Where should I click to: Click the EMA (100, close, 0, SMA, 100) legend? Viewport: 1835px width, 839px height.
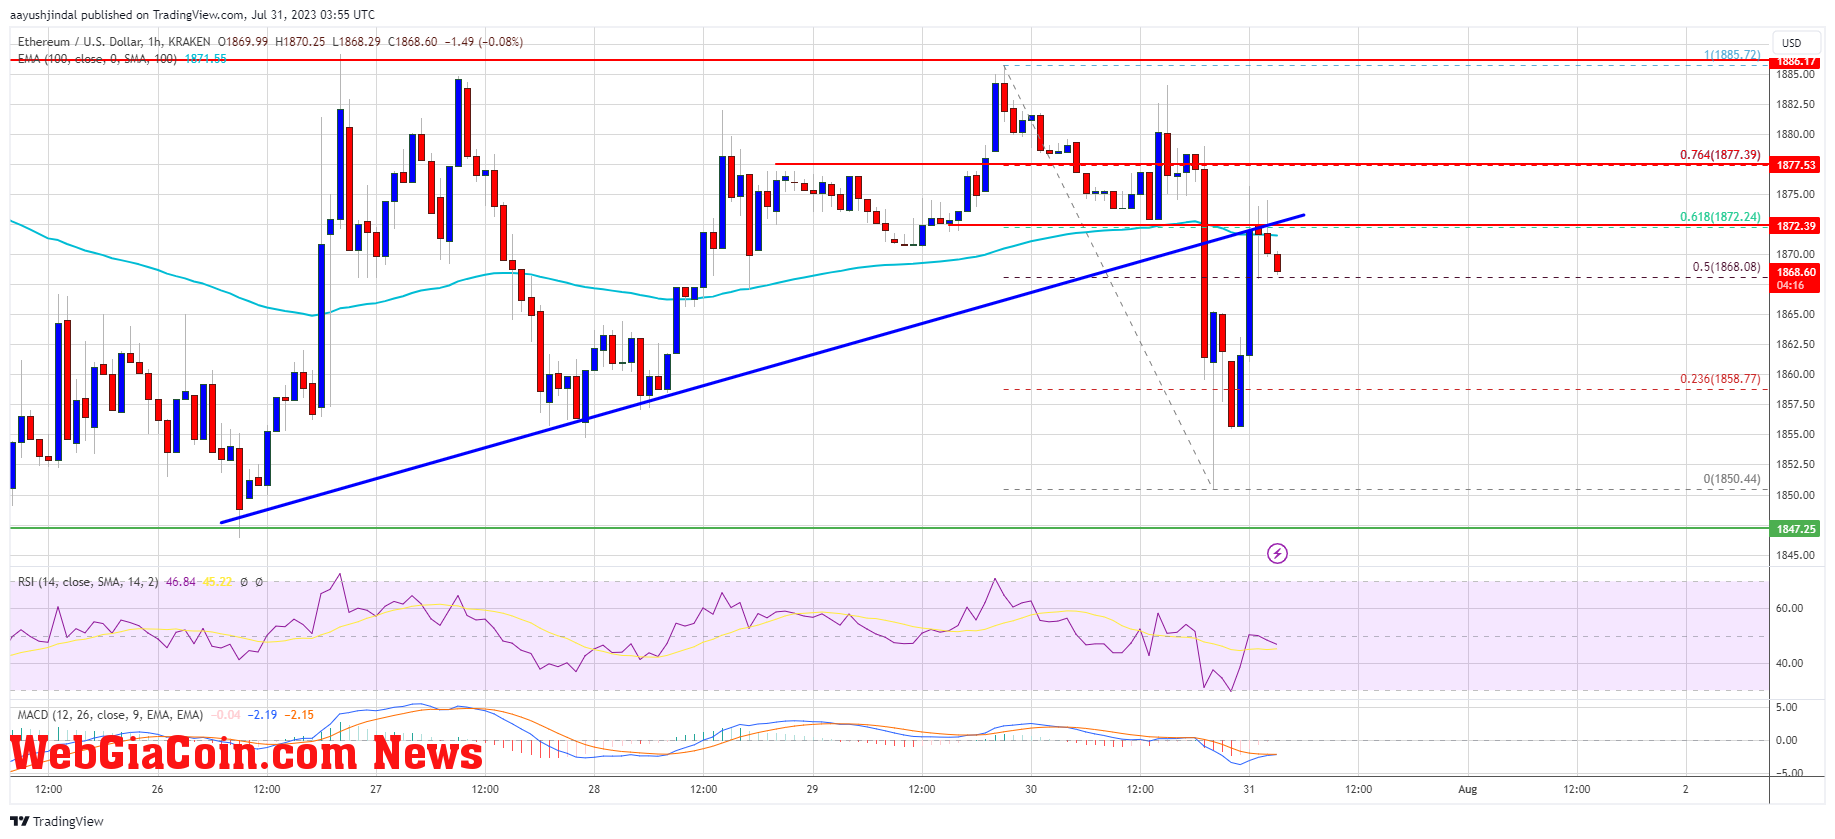click(97, 59)
